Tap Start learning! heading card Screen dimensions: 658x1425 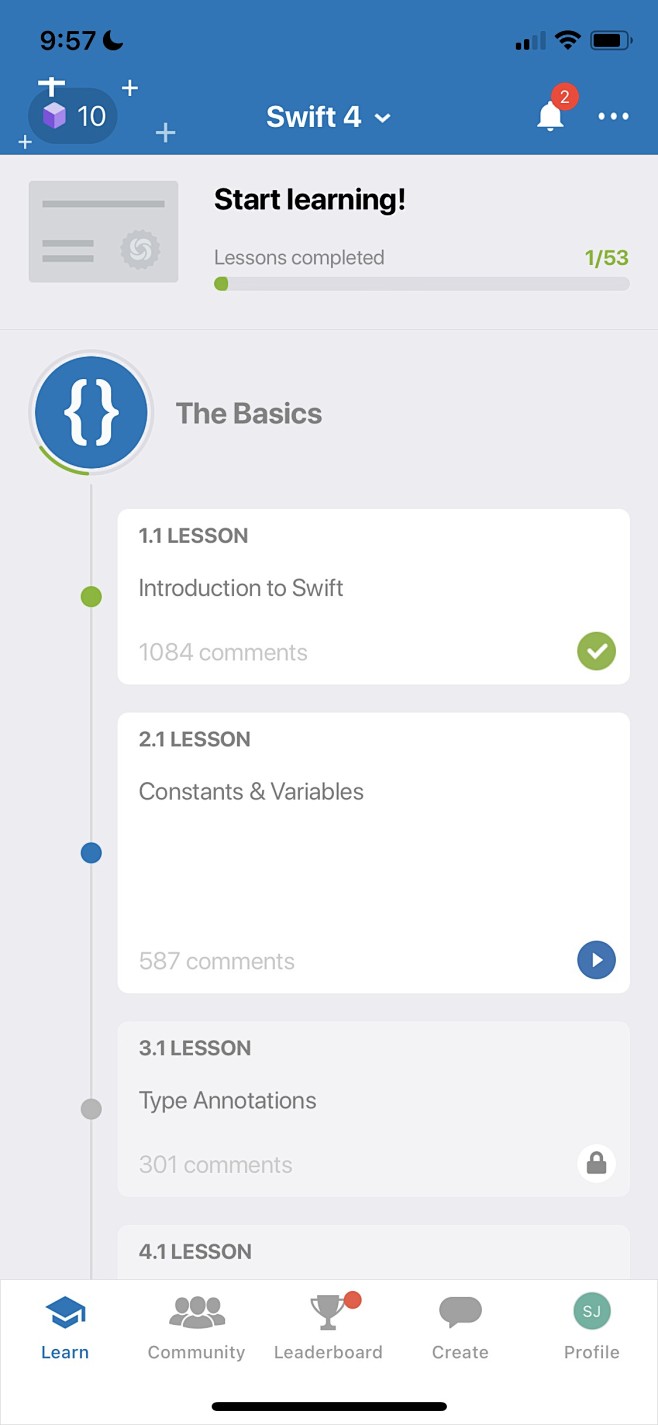point(309,199)
